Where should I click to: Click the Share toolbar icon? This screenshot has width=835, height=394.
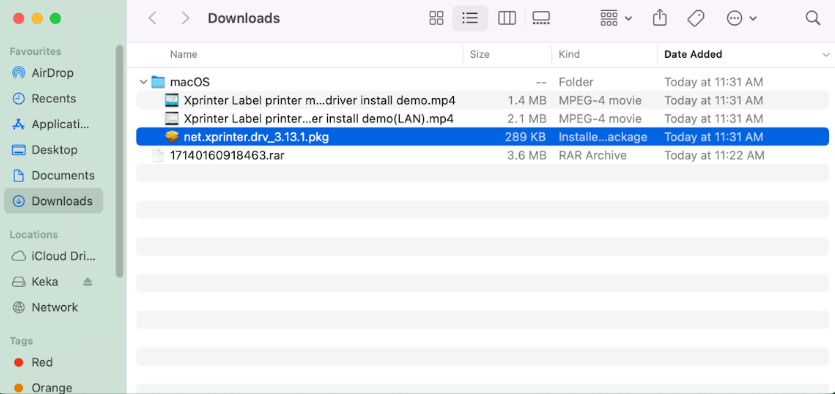[x=659, y=18]
